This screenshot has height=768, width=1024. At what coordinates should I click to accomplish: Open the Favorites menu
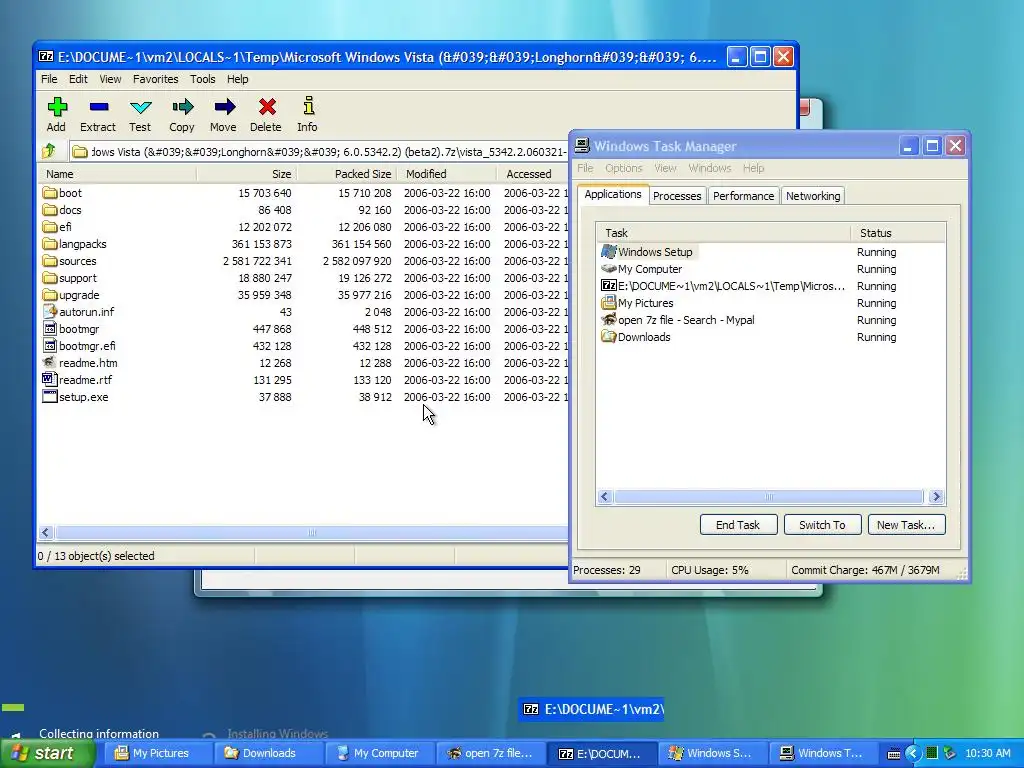(x=155, y=79)
